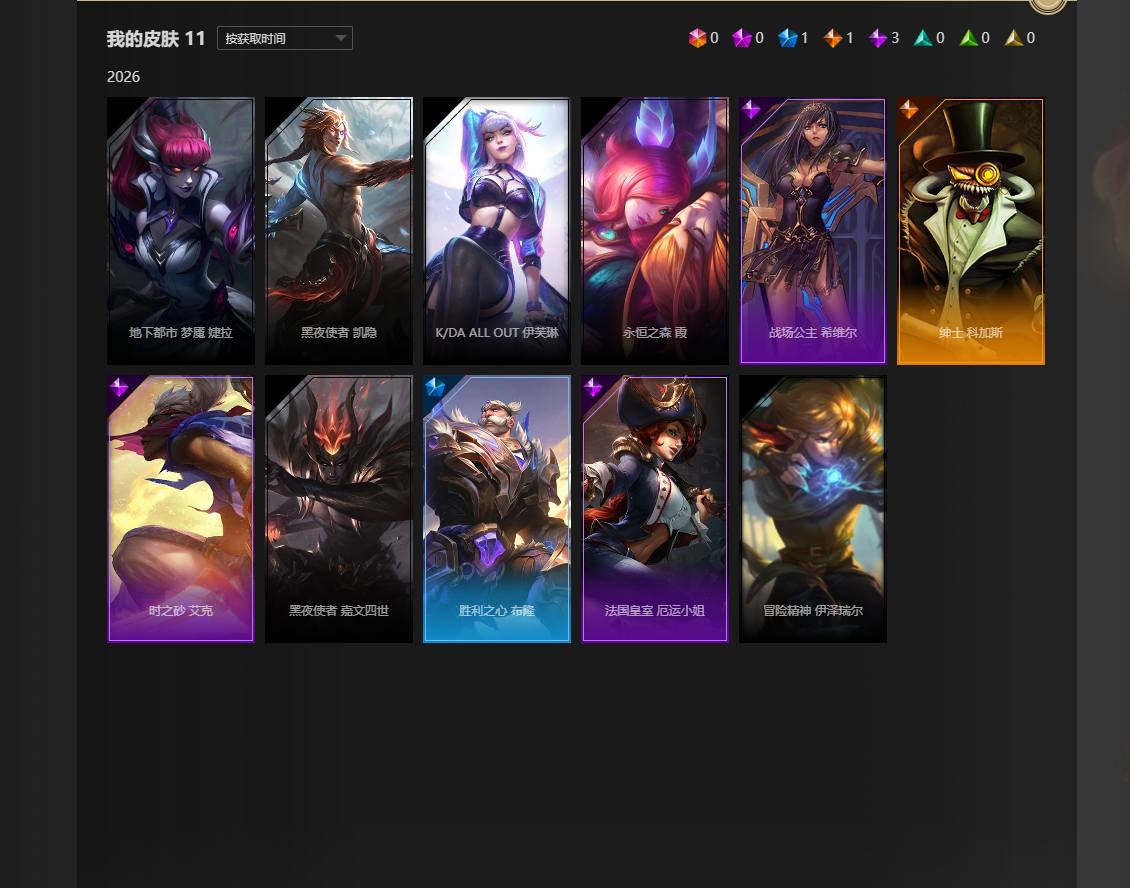This screenshot has height=888, width=1130.
Task: Click the 我的皮肤 11 heading
Action: pos(156,38)
